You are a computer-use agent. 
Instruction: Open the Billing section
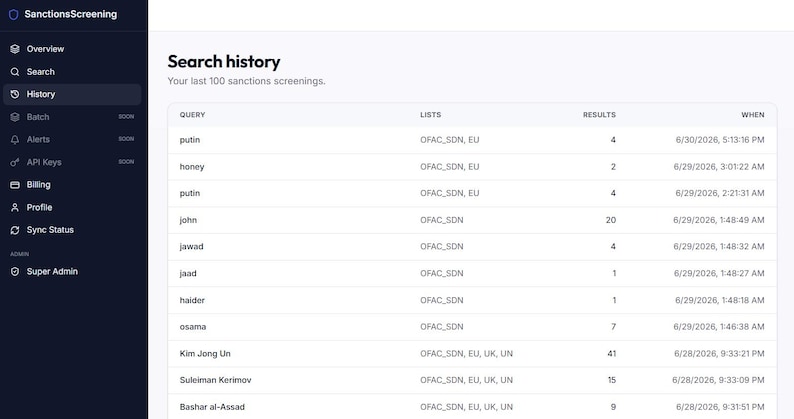click(72, 185)
